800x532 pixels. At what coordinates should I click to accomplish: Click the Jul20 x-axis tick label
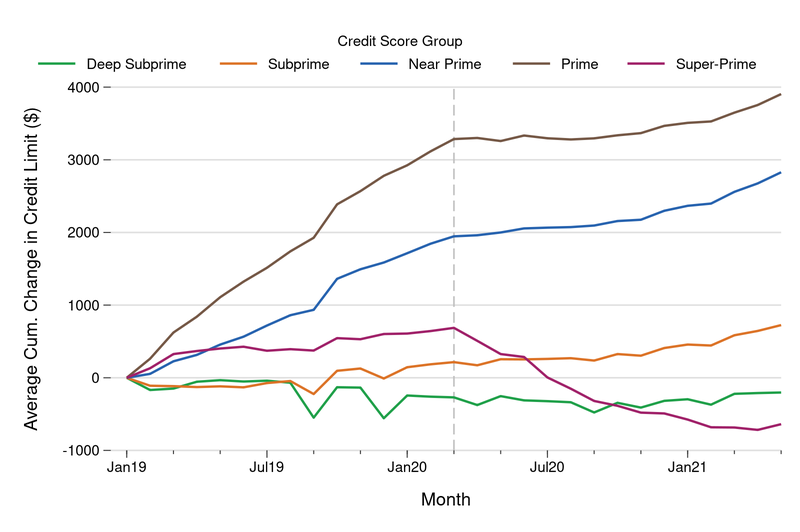tap(547, 466)
